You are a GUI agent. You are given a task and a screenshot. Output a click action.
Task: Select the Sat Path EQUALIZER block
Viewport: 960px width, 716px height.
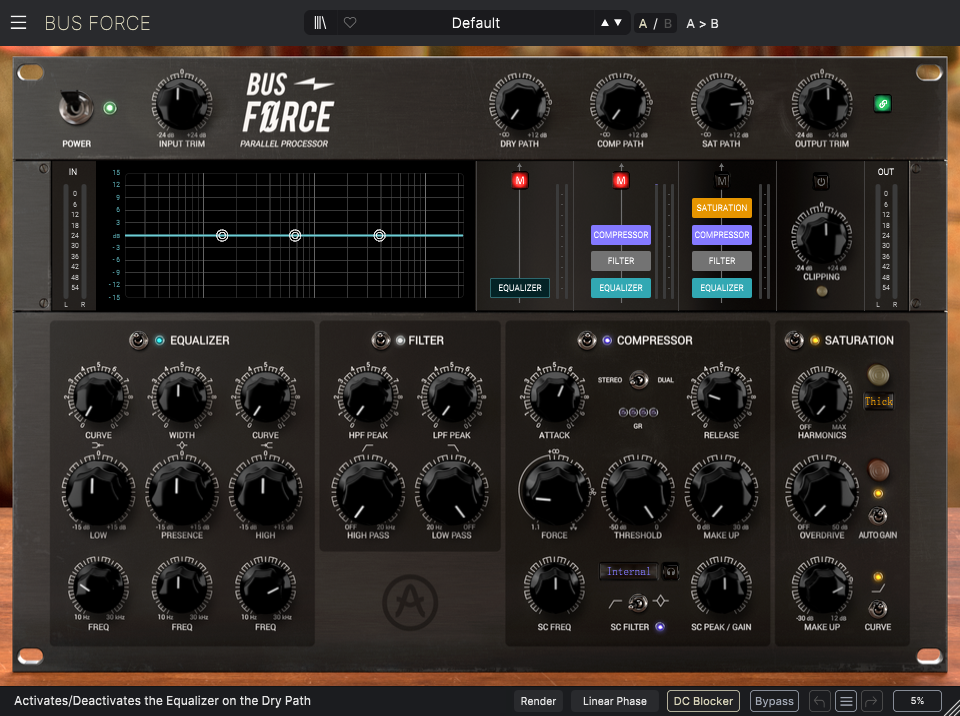pos(722,288)
